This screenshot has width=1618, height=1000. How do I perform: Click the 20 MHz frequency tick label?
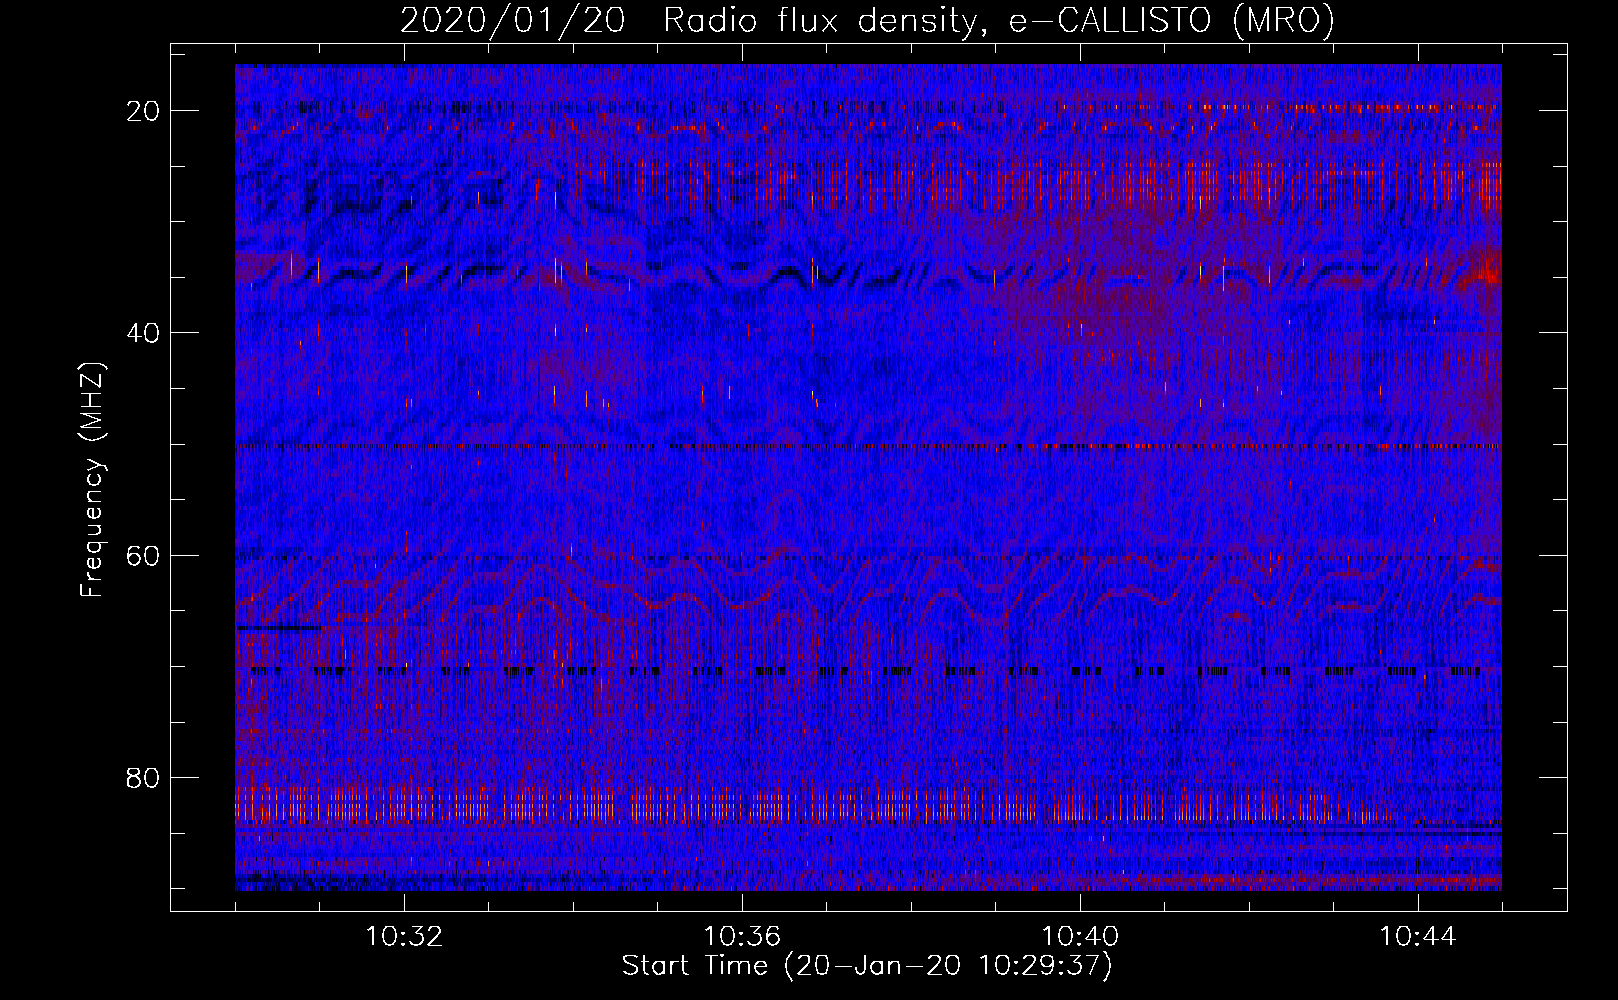tap(144, 110)
